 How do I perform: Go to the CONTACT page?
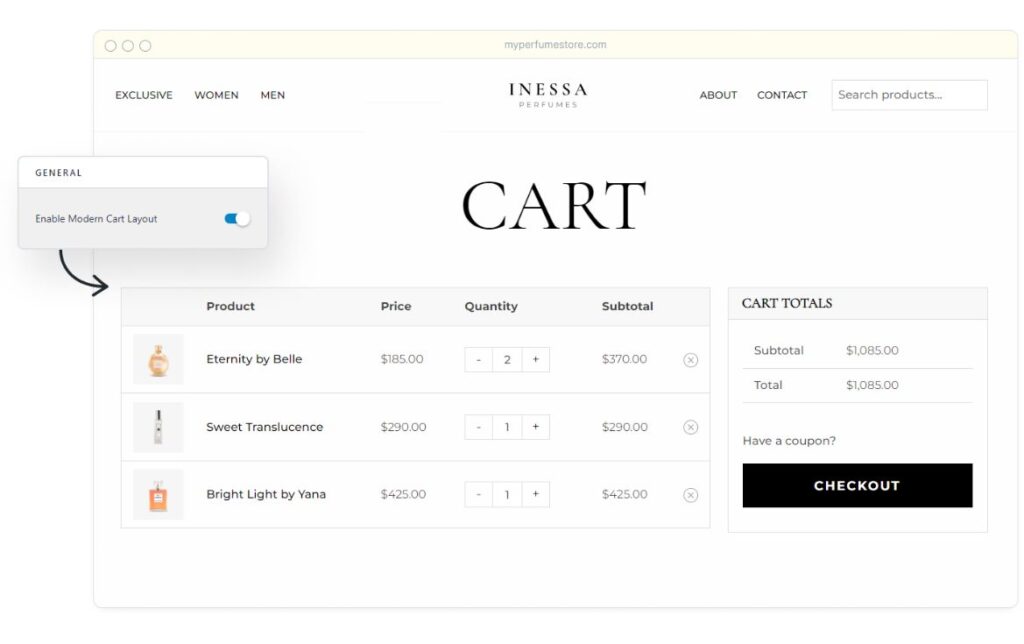point(781,95)
